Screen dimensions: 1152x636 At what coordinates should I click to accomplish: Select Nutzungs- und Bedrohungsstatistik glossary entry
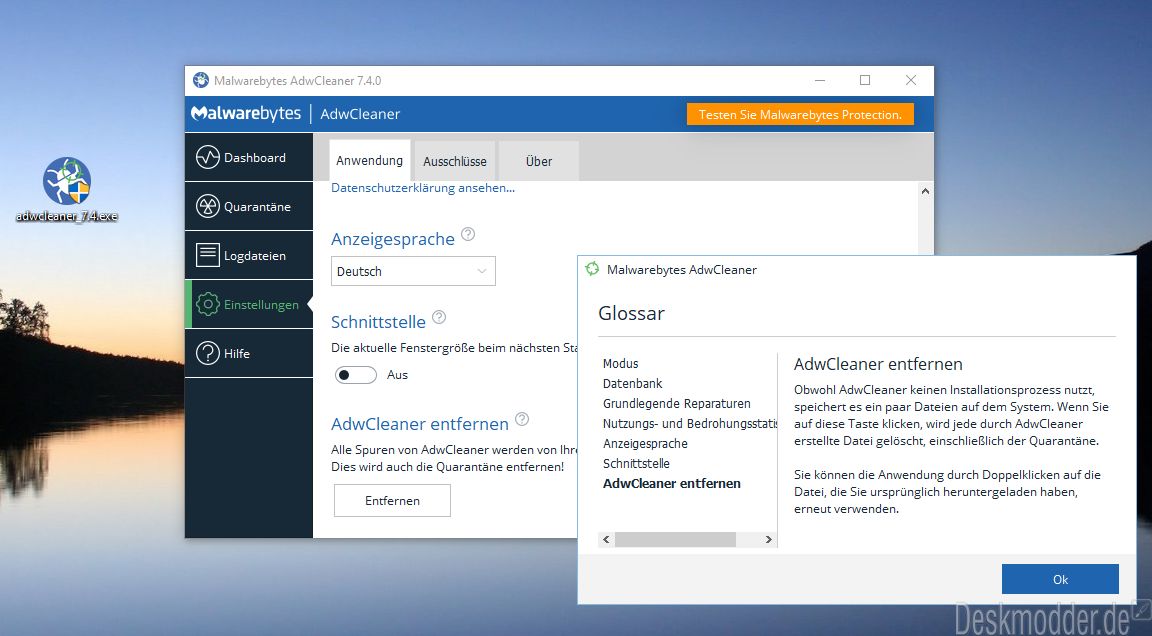689,423
